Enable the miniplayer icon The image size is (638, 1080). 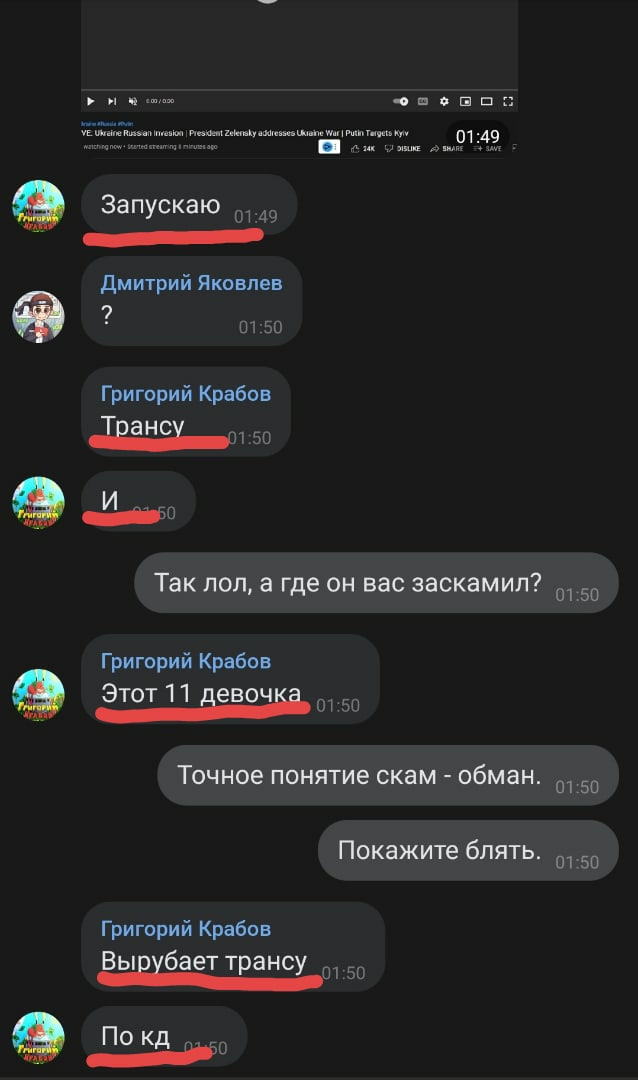point(466,101)
